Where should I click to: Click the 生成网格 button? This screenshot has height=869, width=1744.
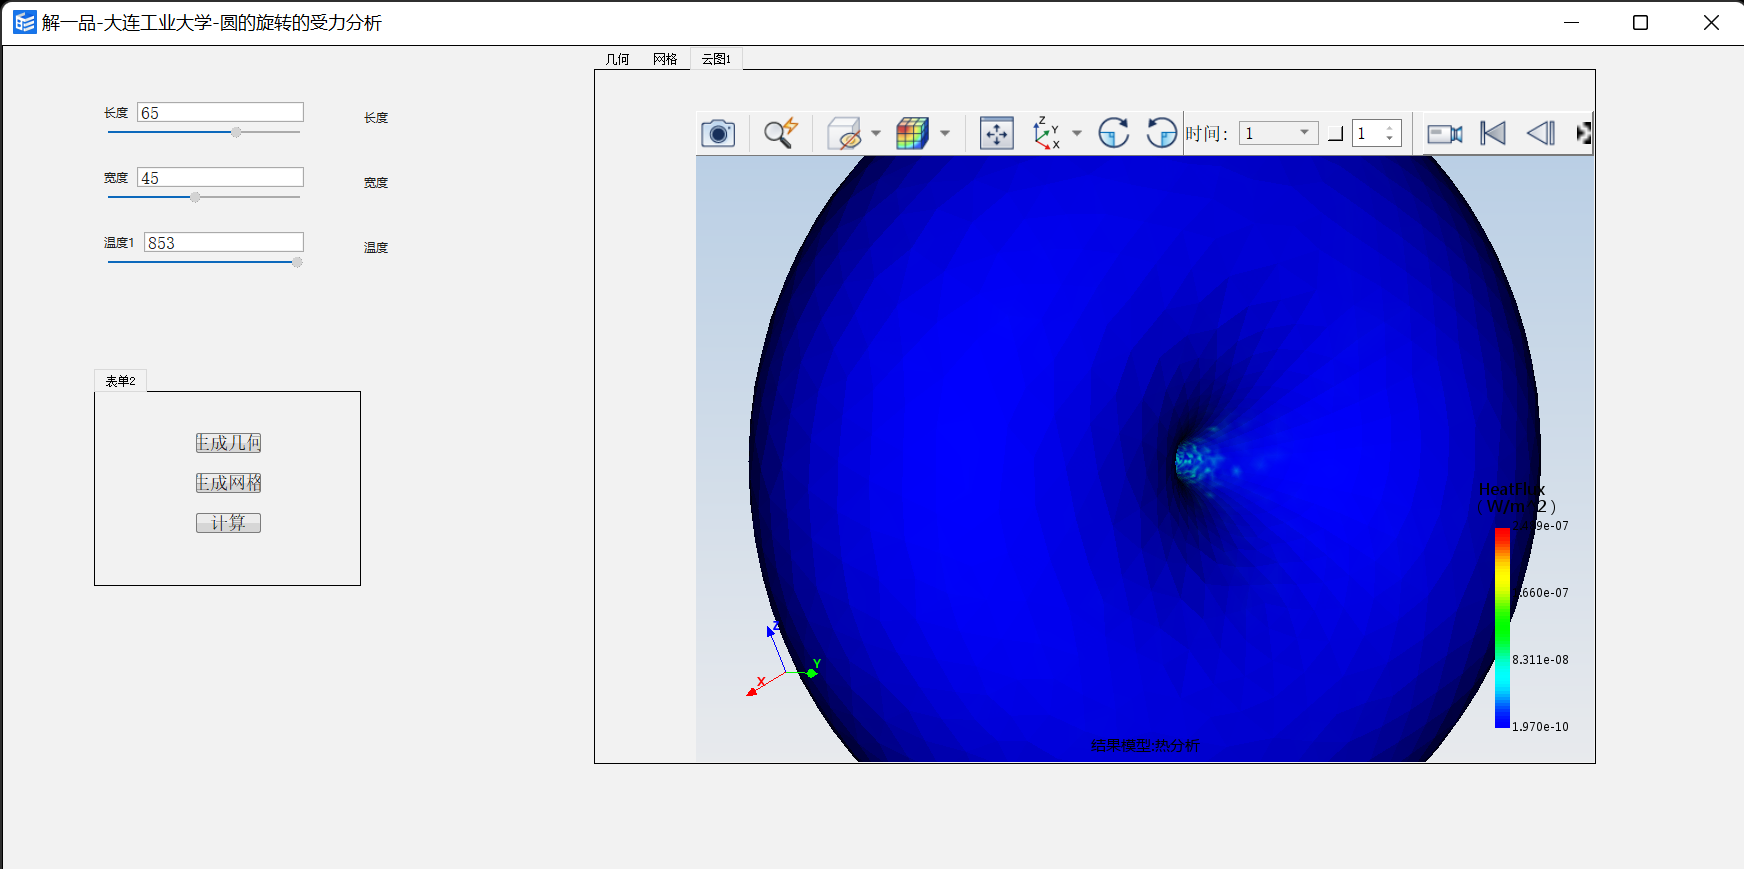click(x=228, y=483)
